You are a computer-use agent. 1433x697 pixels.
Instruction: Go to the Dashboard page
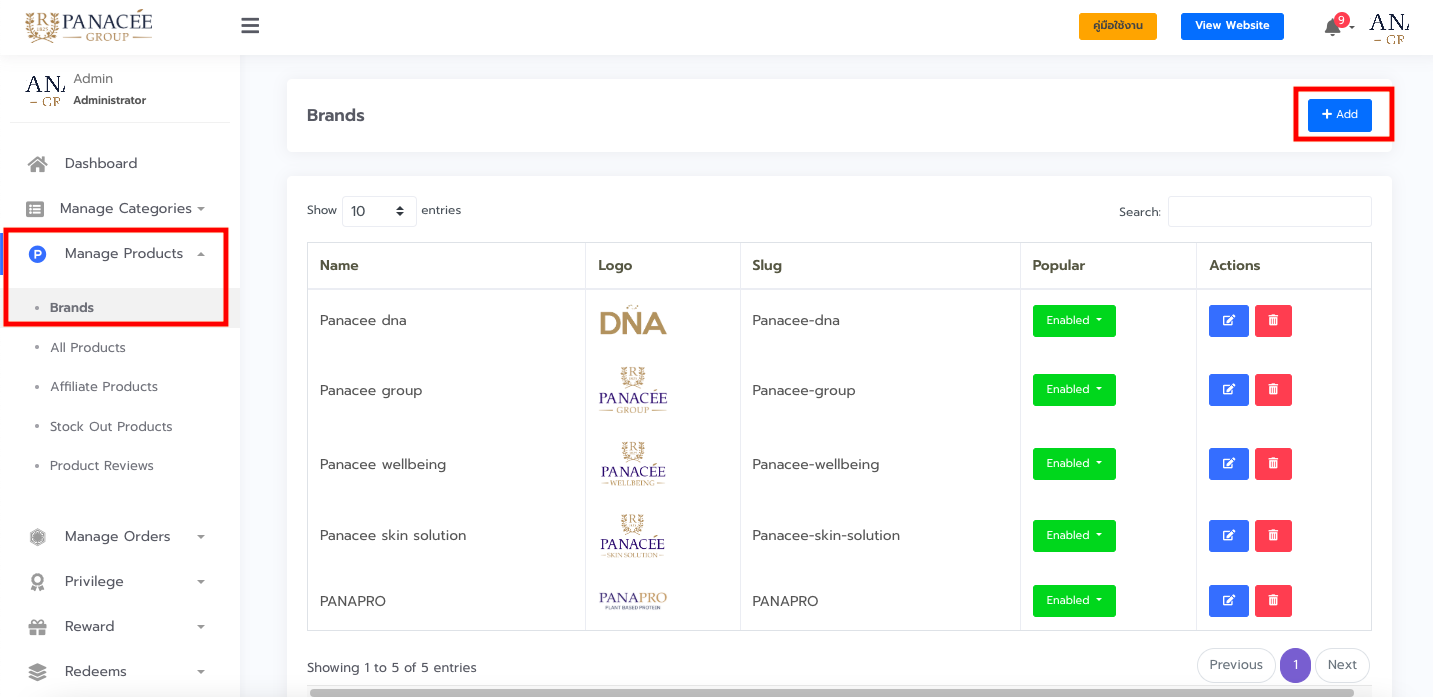pyautogui.click(x=101, y=164)
